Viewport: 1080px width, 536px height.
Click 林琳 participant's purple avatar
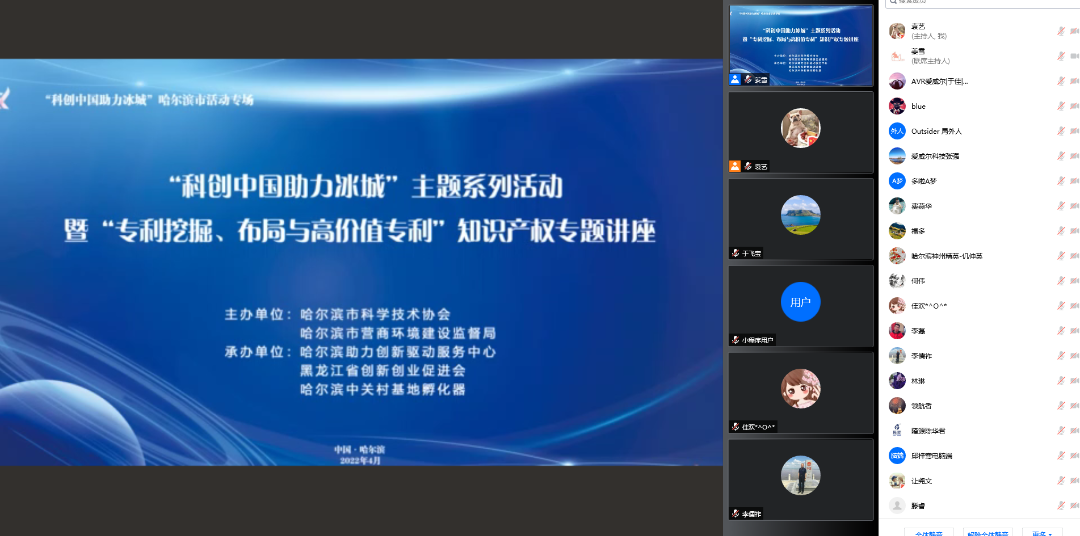[x=897, y=380]
